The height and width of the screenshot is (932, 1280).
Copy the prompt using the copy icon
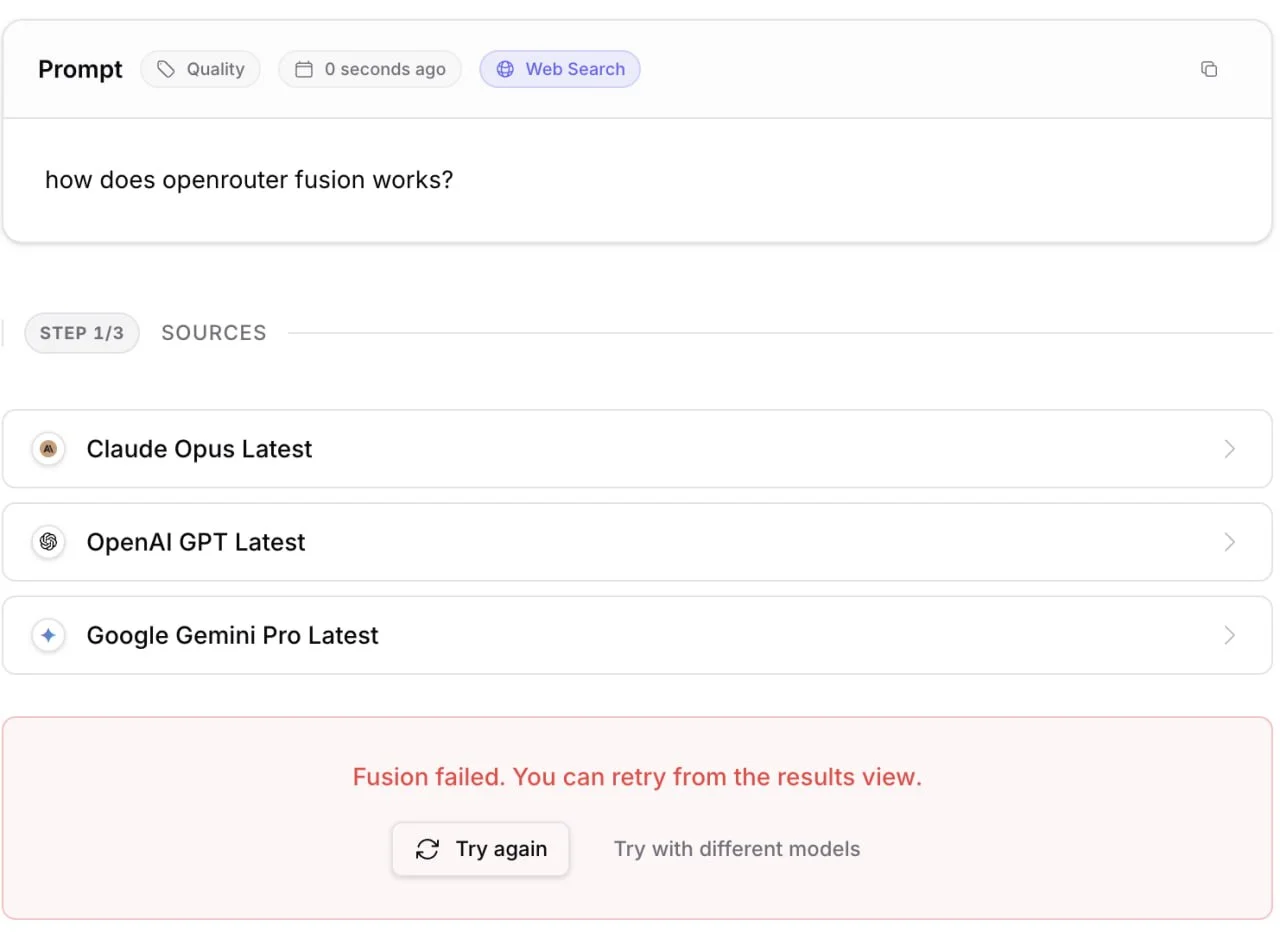pyautogui.click(x=1209, y=69)
